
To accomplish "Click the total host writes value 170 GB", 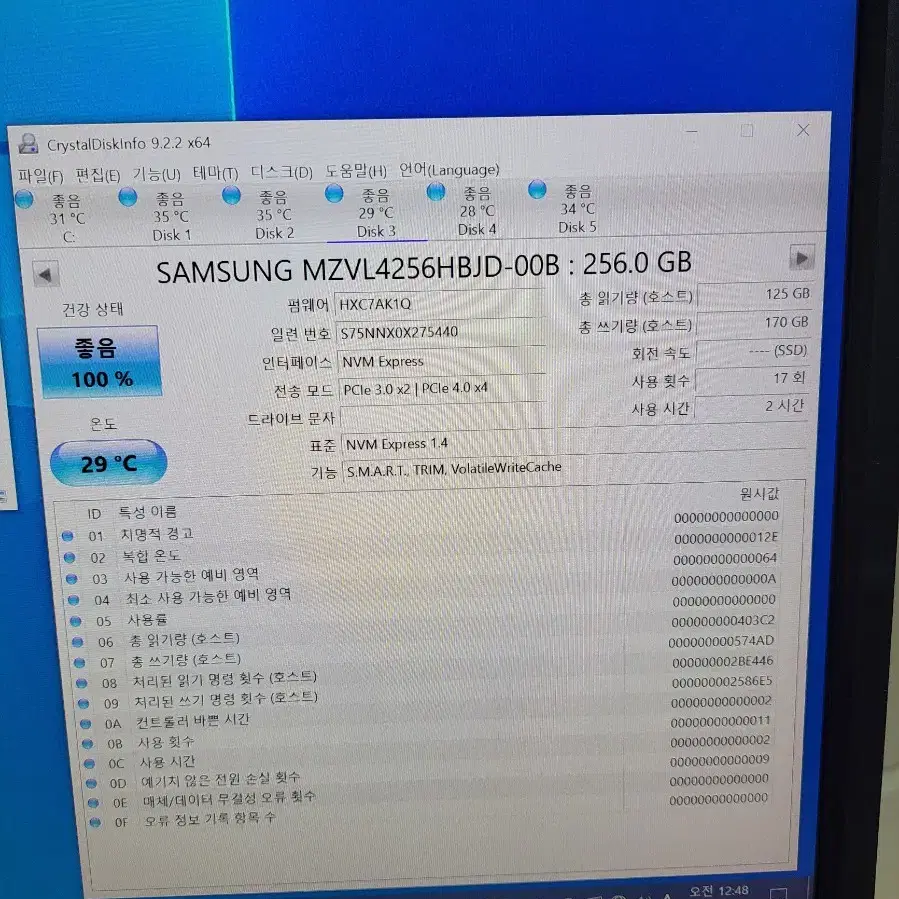I will click(x=753, y=323).
